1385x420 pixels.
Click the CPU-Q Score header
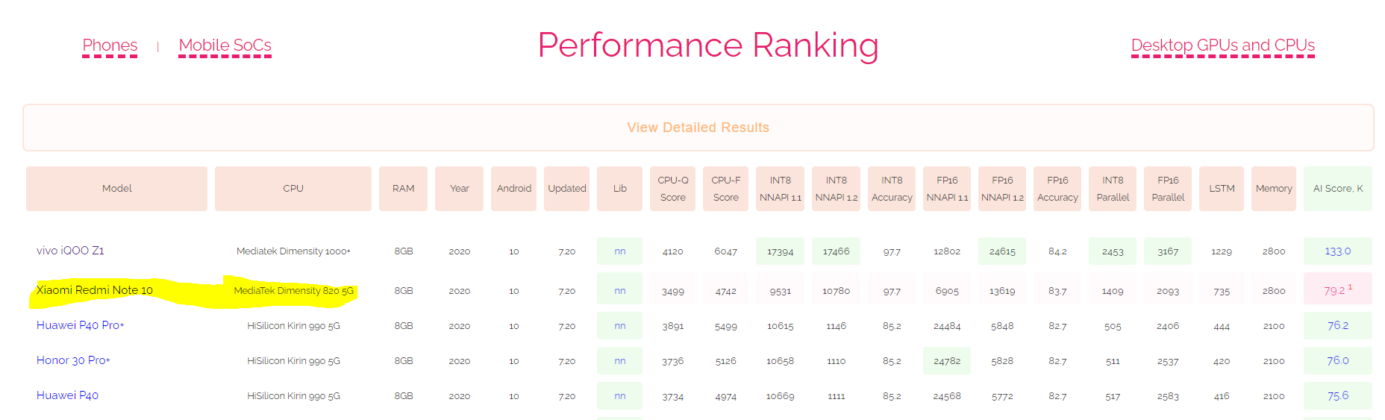tap(672, 188)
